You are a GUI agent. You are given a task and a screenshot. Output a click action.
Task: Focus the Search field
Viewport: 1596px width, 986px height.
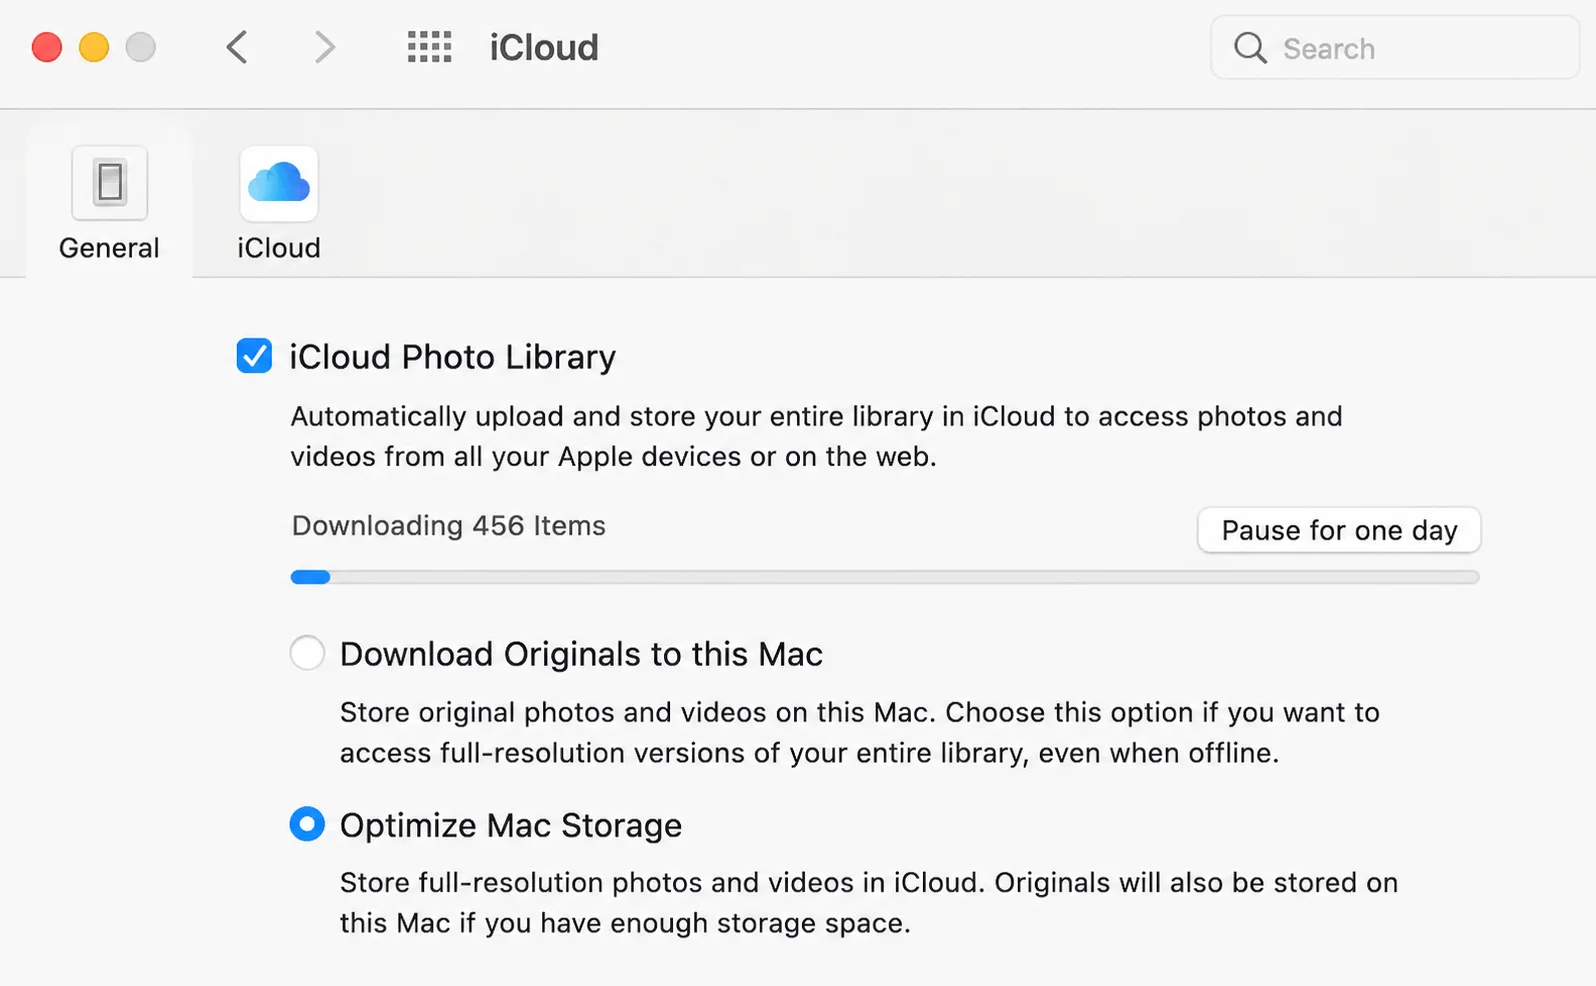click(1395, 47)
